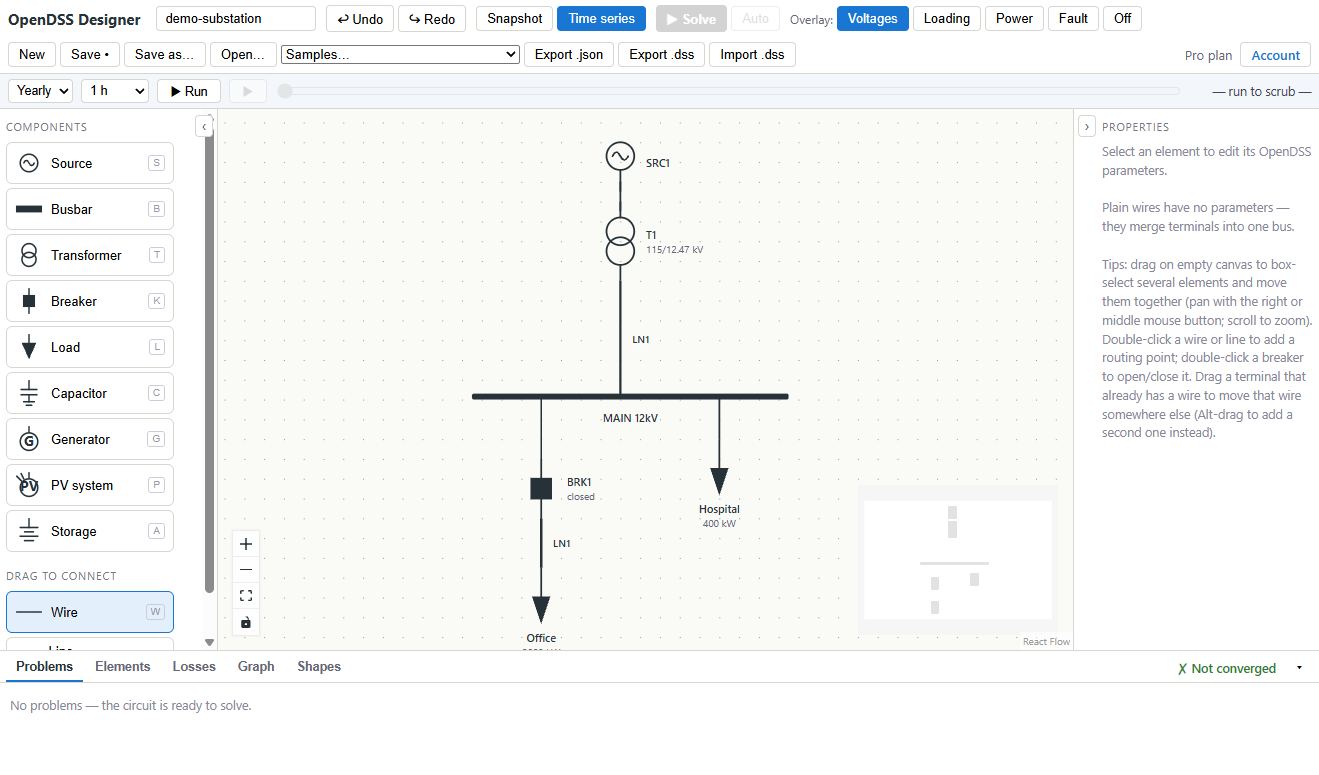Click the canvas minimap

[958, 560]
